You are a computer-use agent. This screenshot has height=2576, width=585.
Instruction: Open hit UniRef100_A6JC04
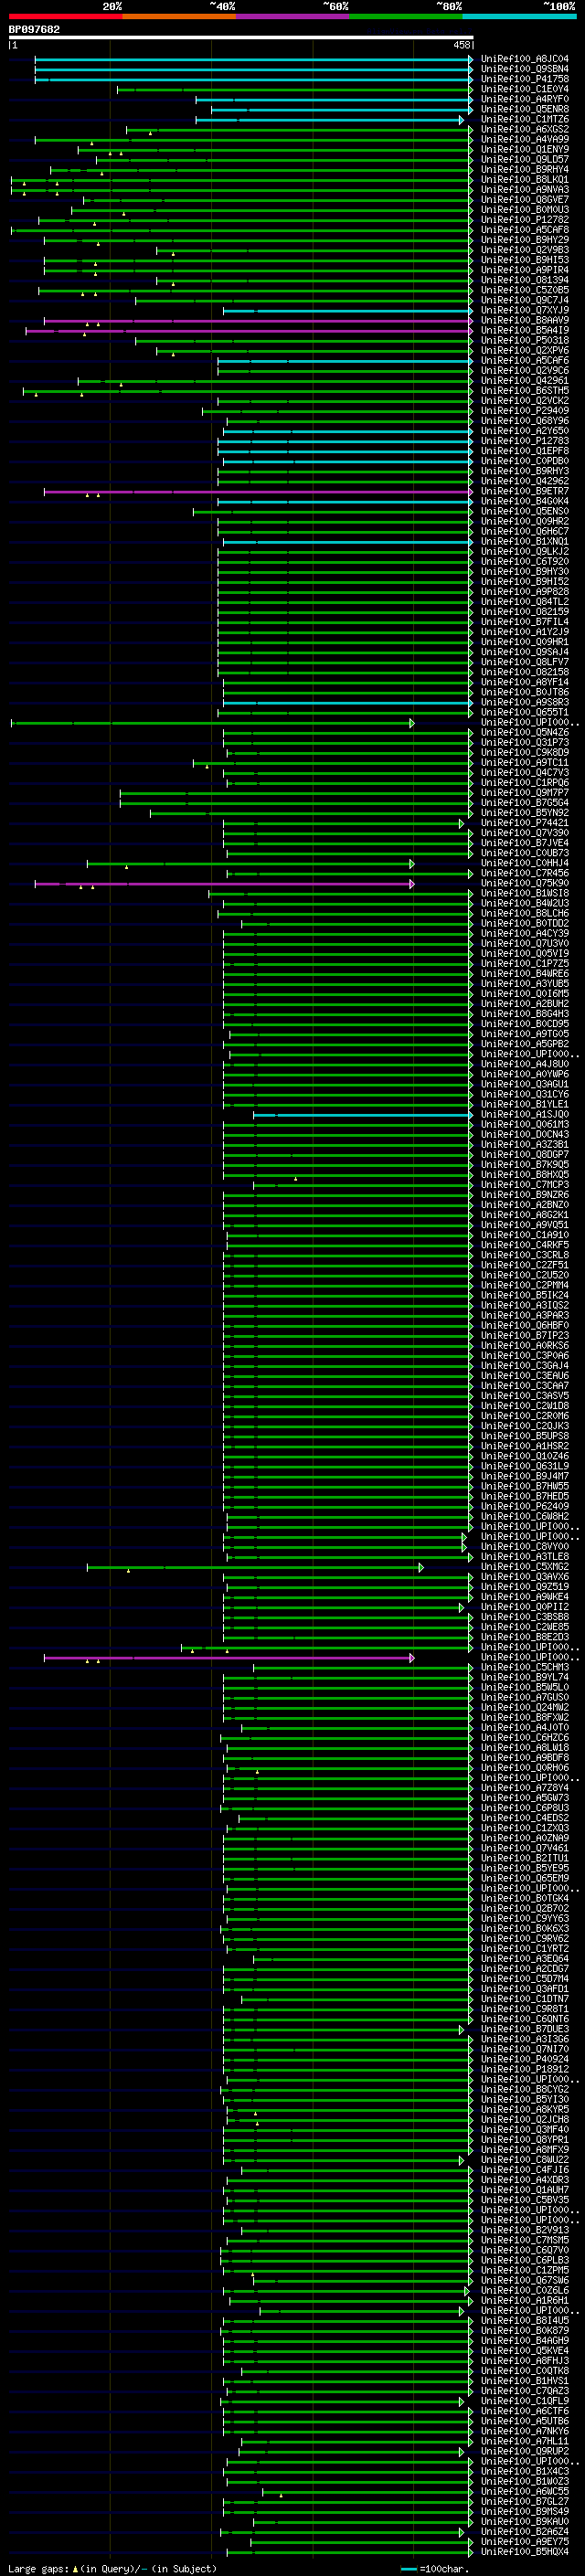point(525,59)
